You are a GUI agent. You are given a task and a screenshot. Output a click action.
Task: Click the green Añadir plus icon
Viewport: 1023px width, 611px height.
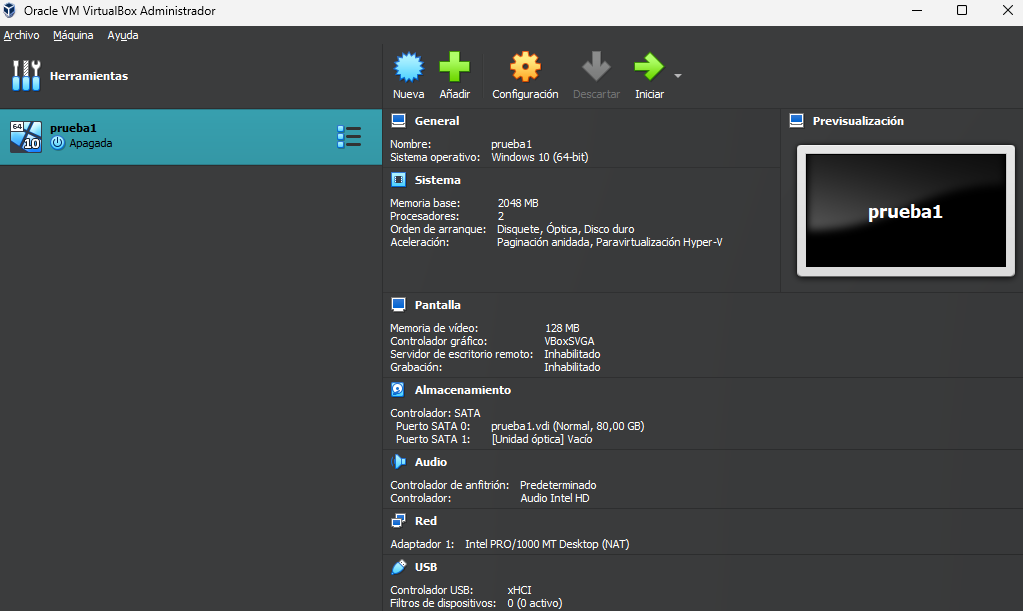point(454,67)
